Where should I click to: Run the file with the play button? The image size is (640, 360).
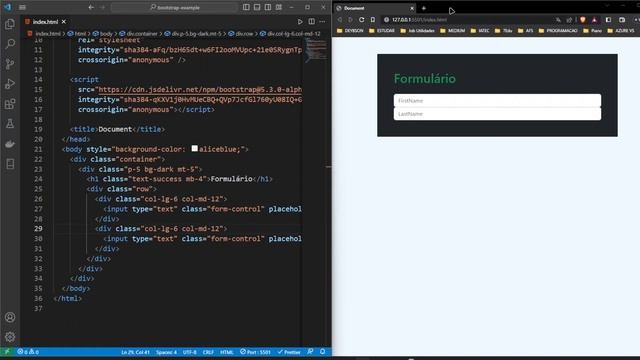300,22
